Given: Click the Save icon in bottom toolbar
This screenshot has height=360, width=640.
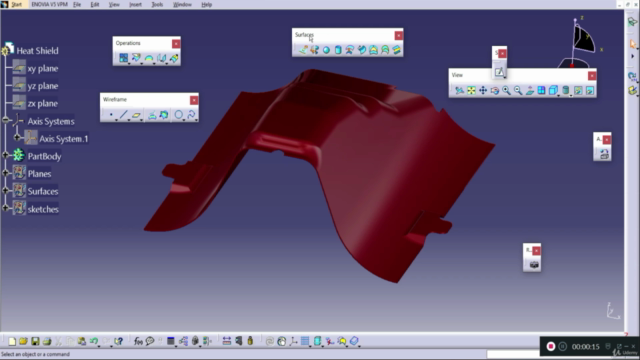Looking at the screenshot, I should [x=35, y=341].
